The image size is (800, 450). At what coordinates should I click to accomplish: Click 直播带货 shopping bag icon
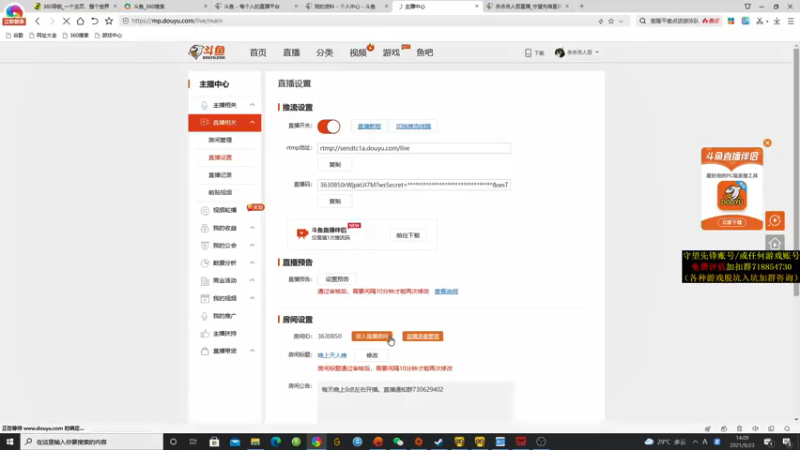(x=205, y=351)
